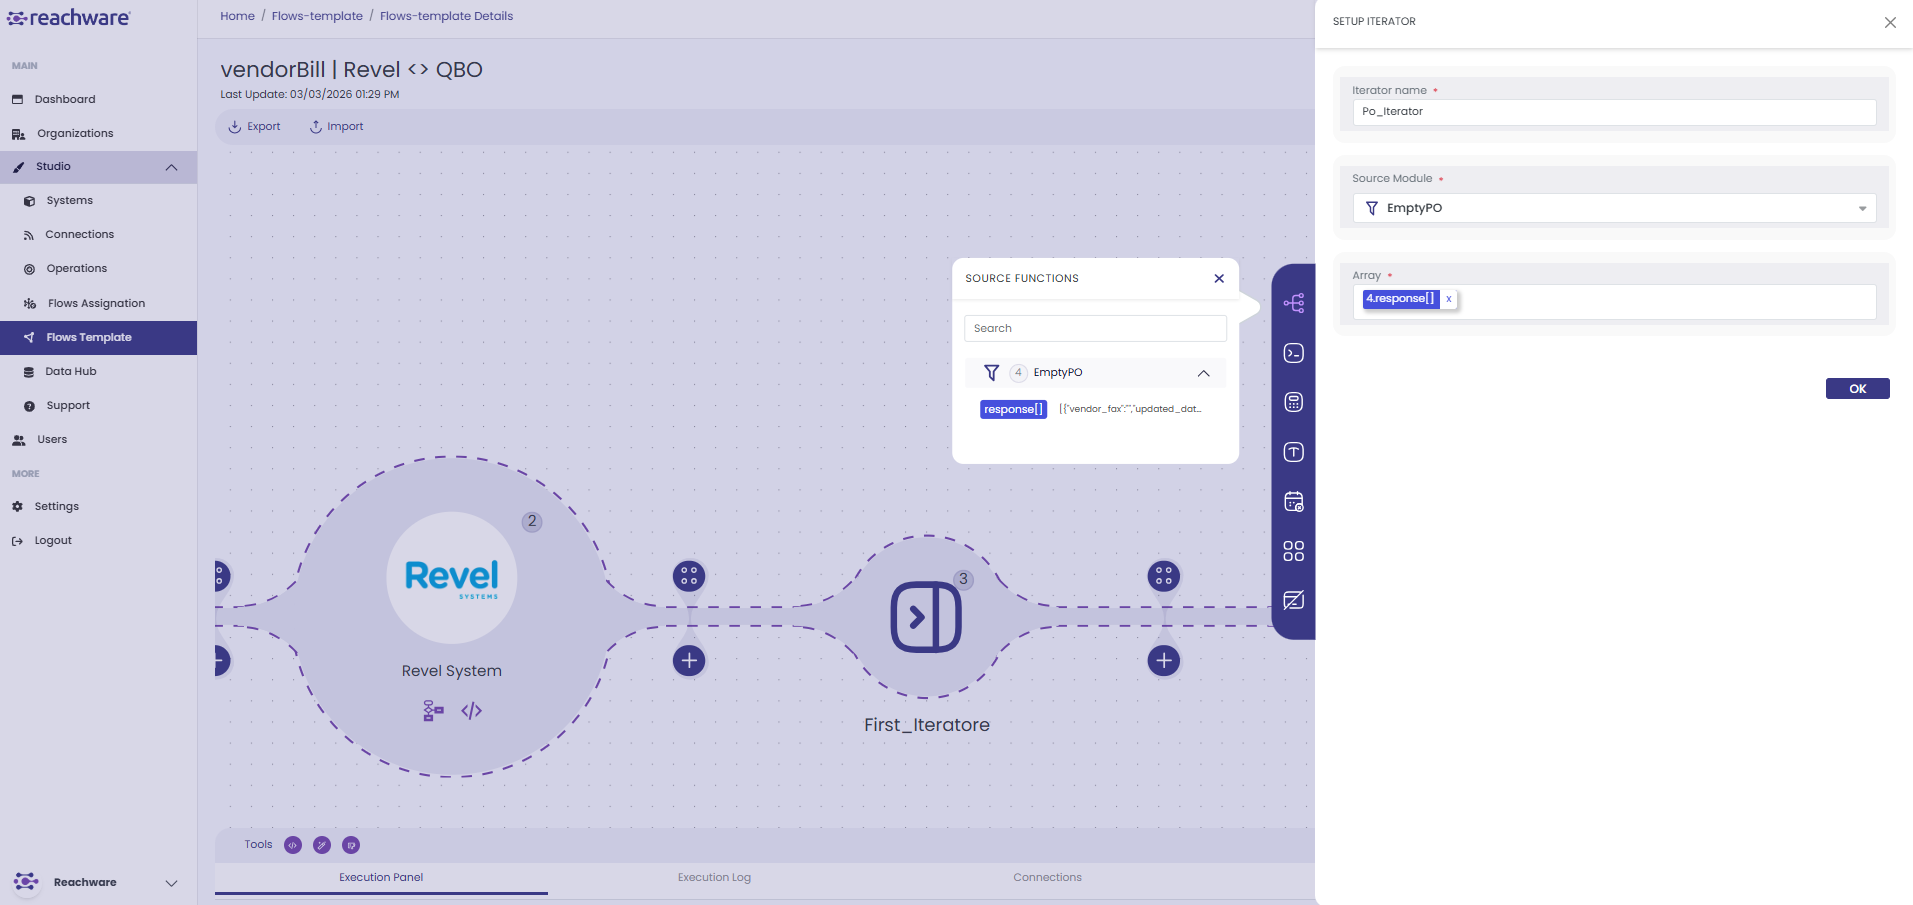Select the Revel System node logo
The image size is (1913, 905).
(x=452, y=578)
